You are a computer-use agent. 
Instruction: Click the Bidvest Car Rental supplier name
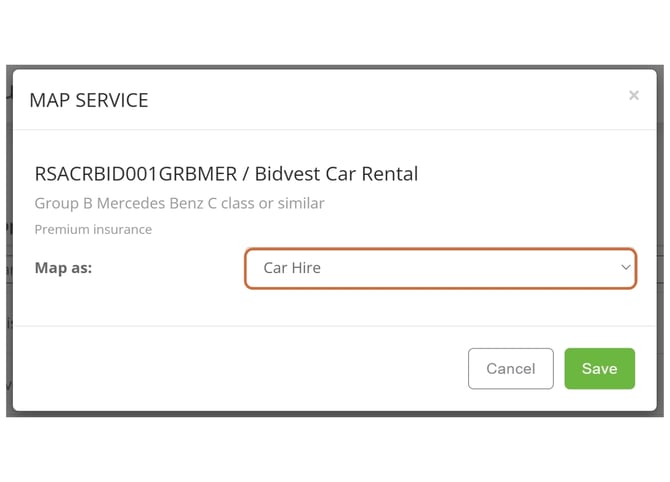336,174
